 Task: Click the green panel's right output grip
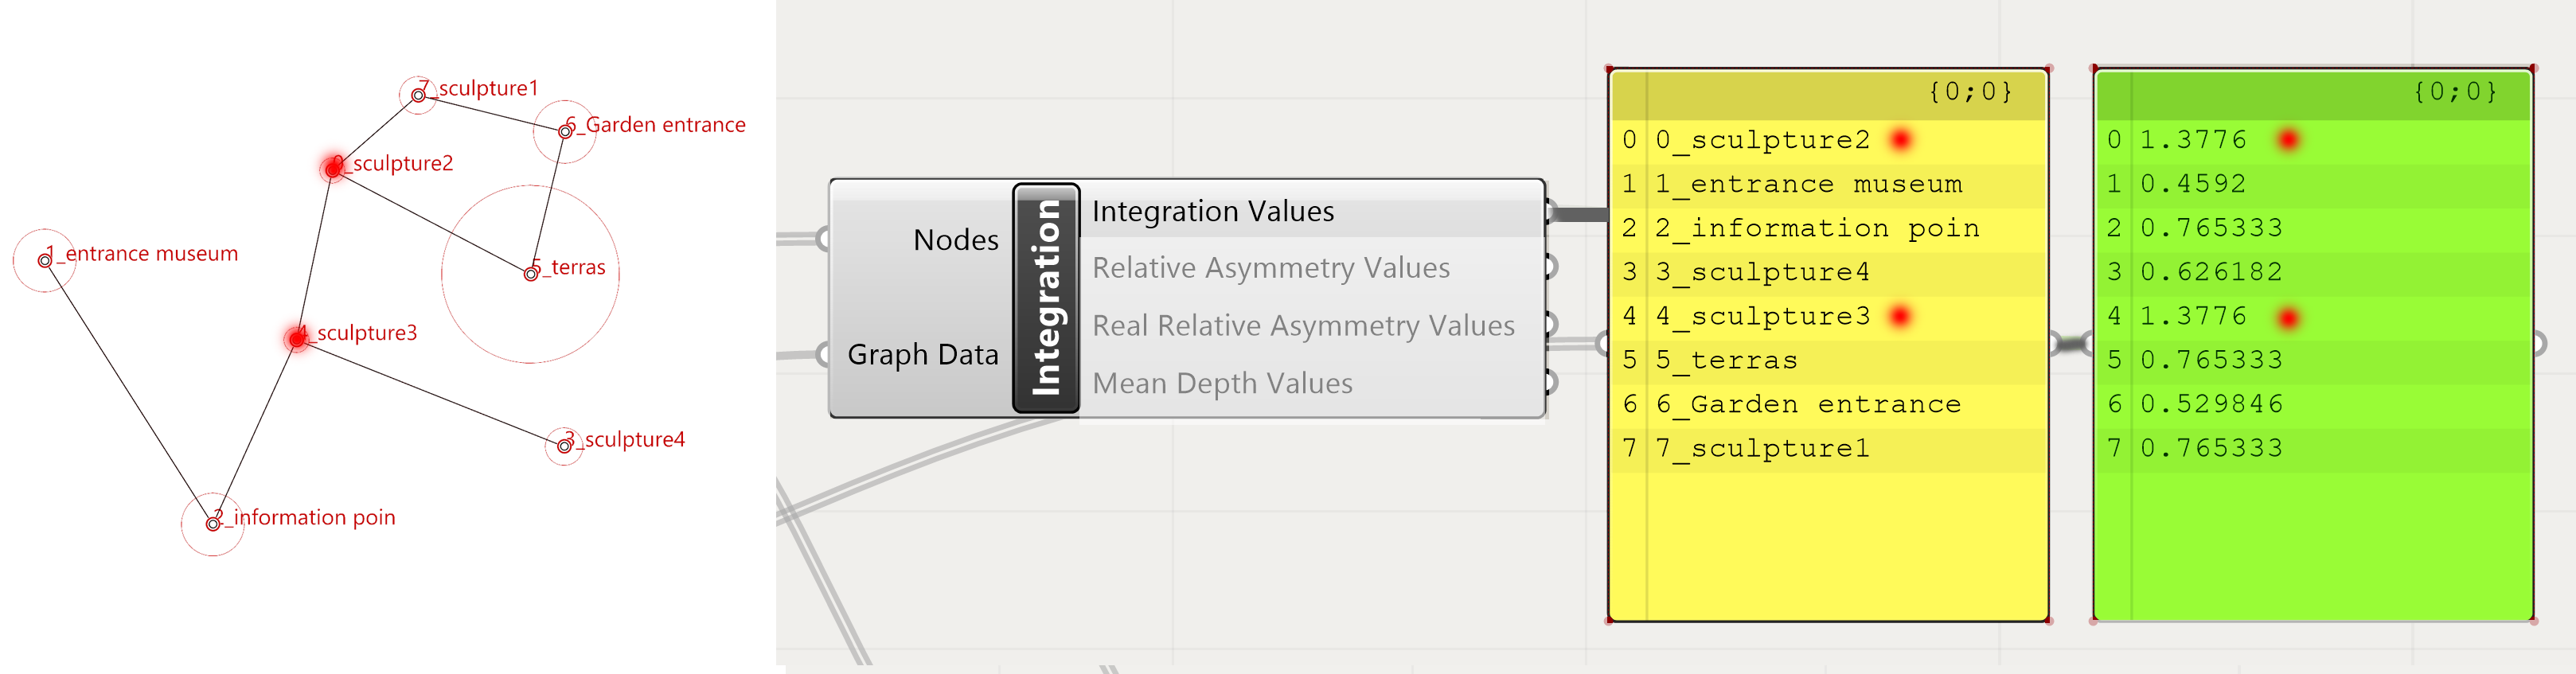click(x=2540, y=344)
